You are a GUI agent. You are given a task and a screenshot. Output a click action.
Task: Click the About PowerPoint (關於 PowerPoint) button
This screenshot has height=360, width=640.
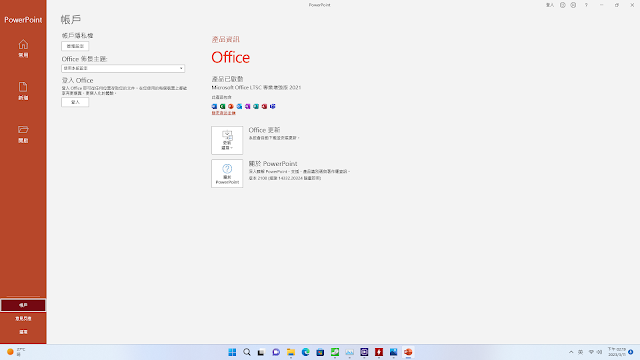point(227,173)
